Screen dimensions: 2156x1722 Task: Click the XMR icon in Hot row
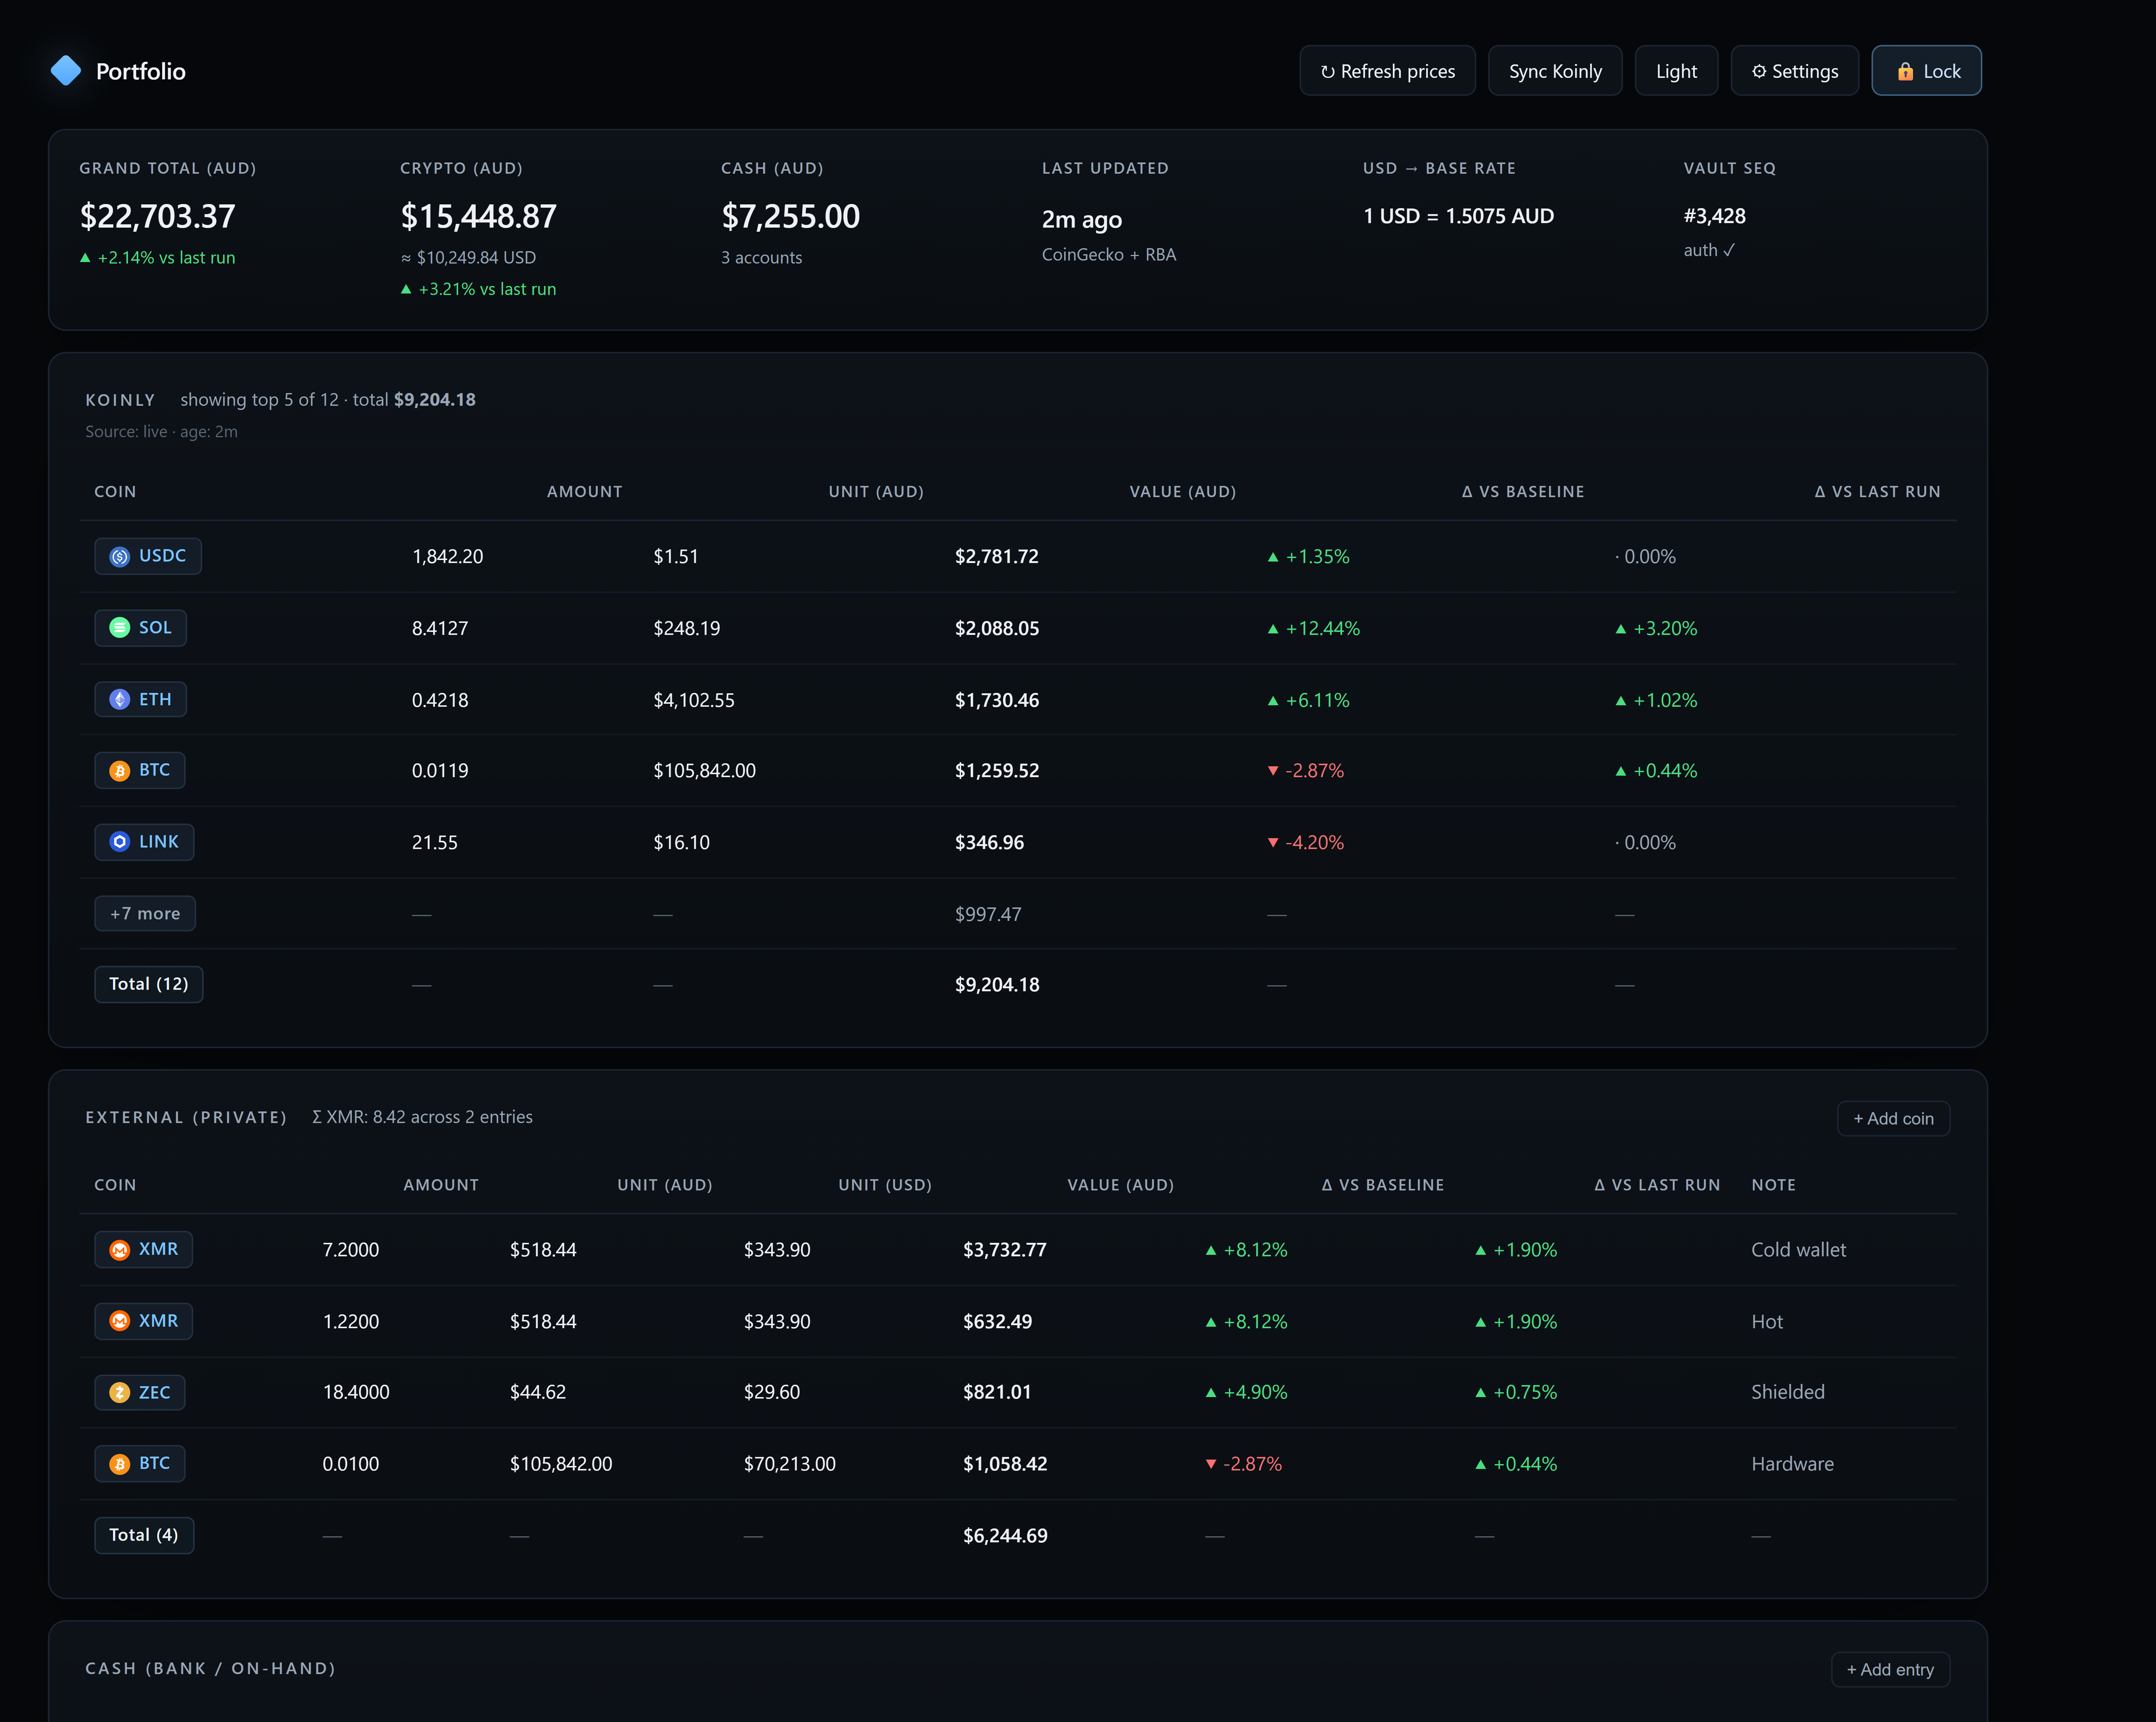120,1321
